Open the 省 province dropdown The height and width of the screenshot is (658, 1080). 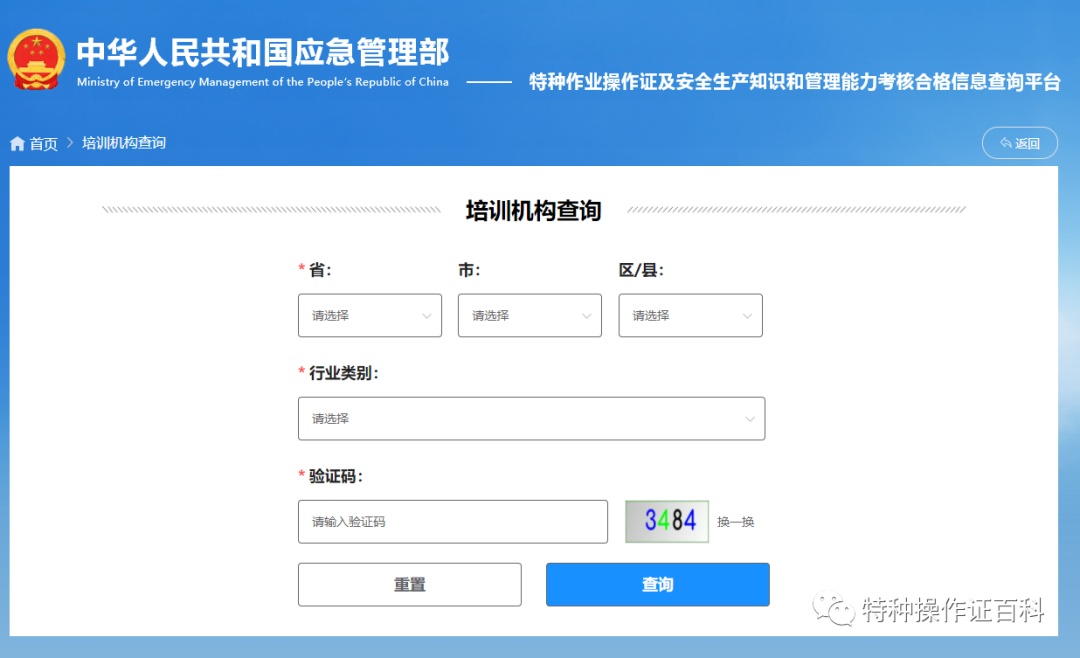pos(370,316)
